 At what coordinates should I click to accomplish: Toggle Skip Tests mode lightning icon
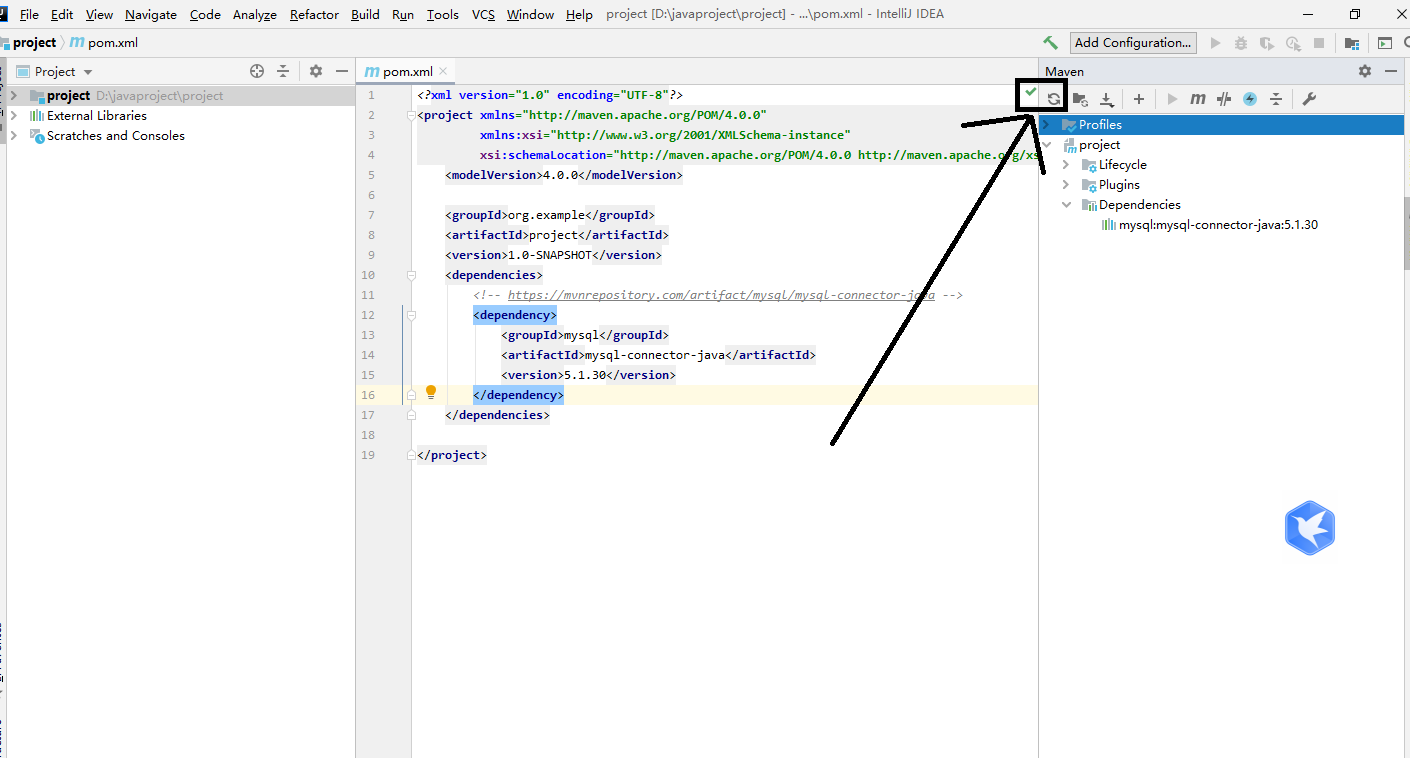point(1250,99)
